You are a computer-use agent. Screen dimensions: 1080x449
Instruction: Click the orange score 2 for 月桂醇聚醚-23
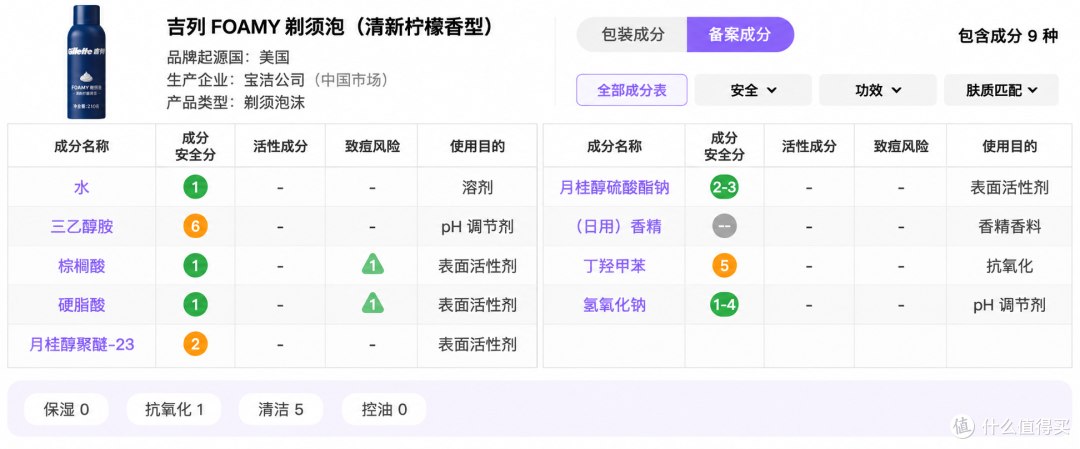(195, 344)
